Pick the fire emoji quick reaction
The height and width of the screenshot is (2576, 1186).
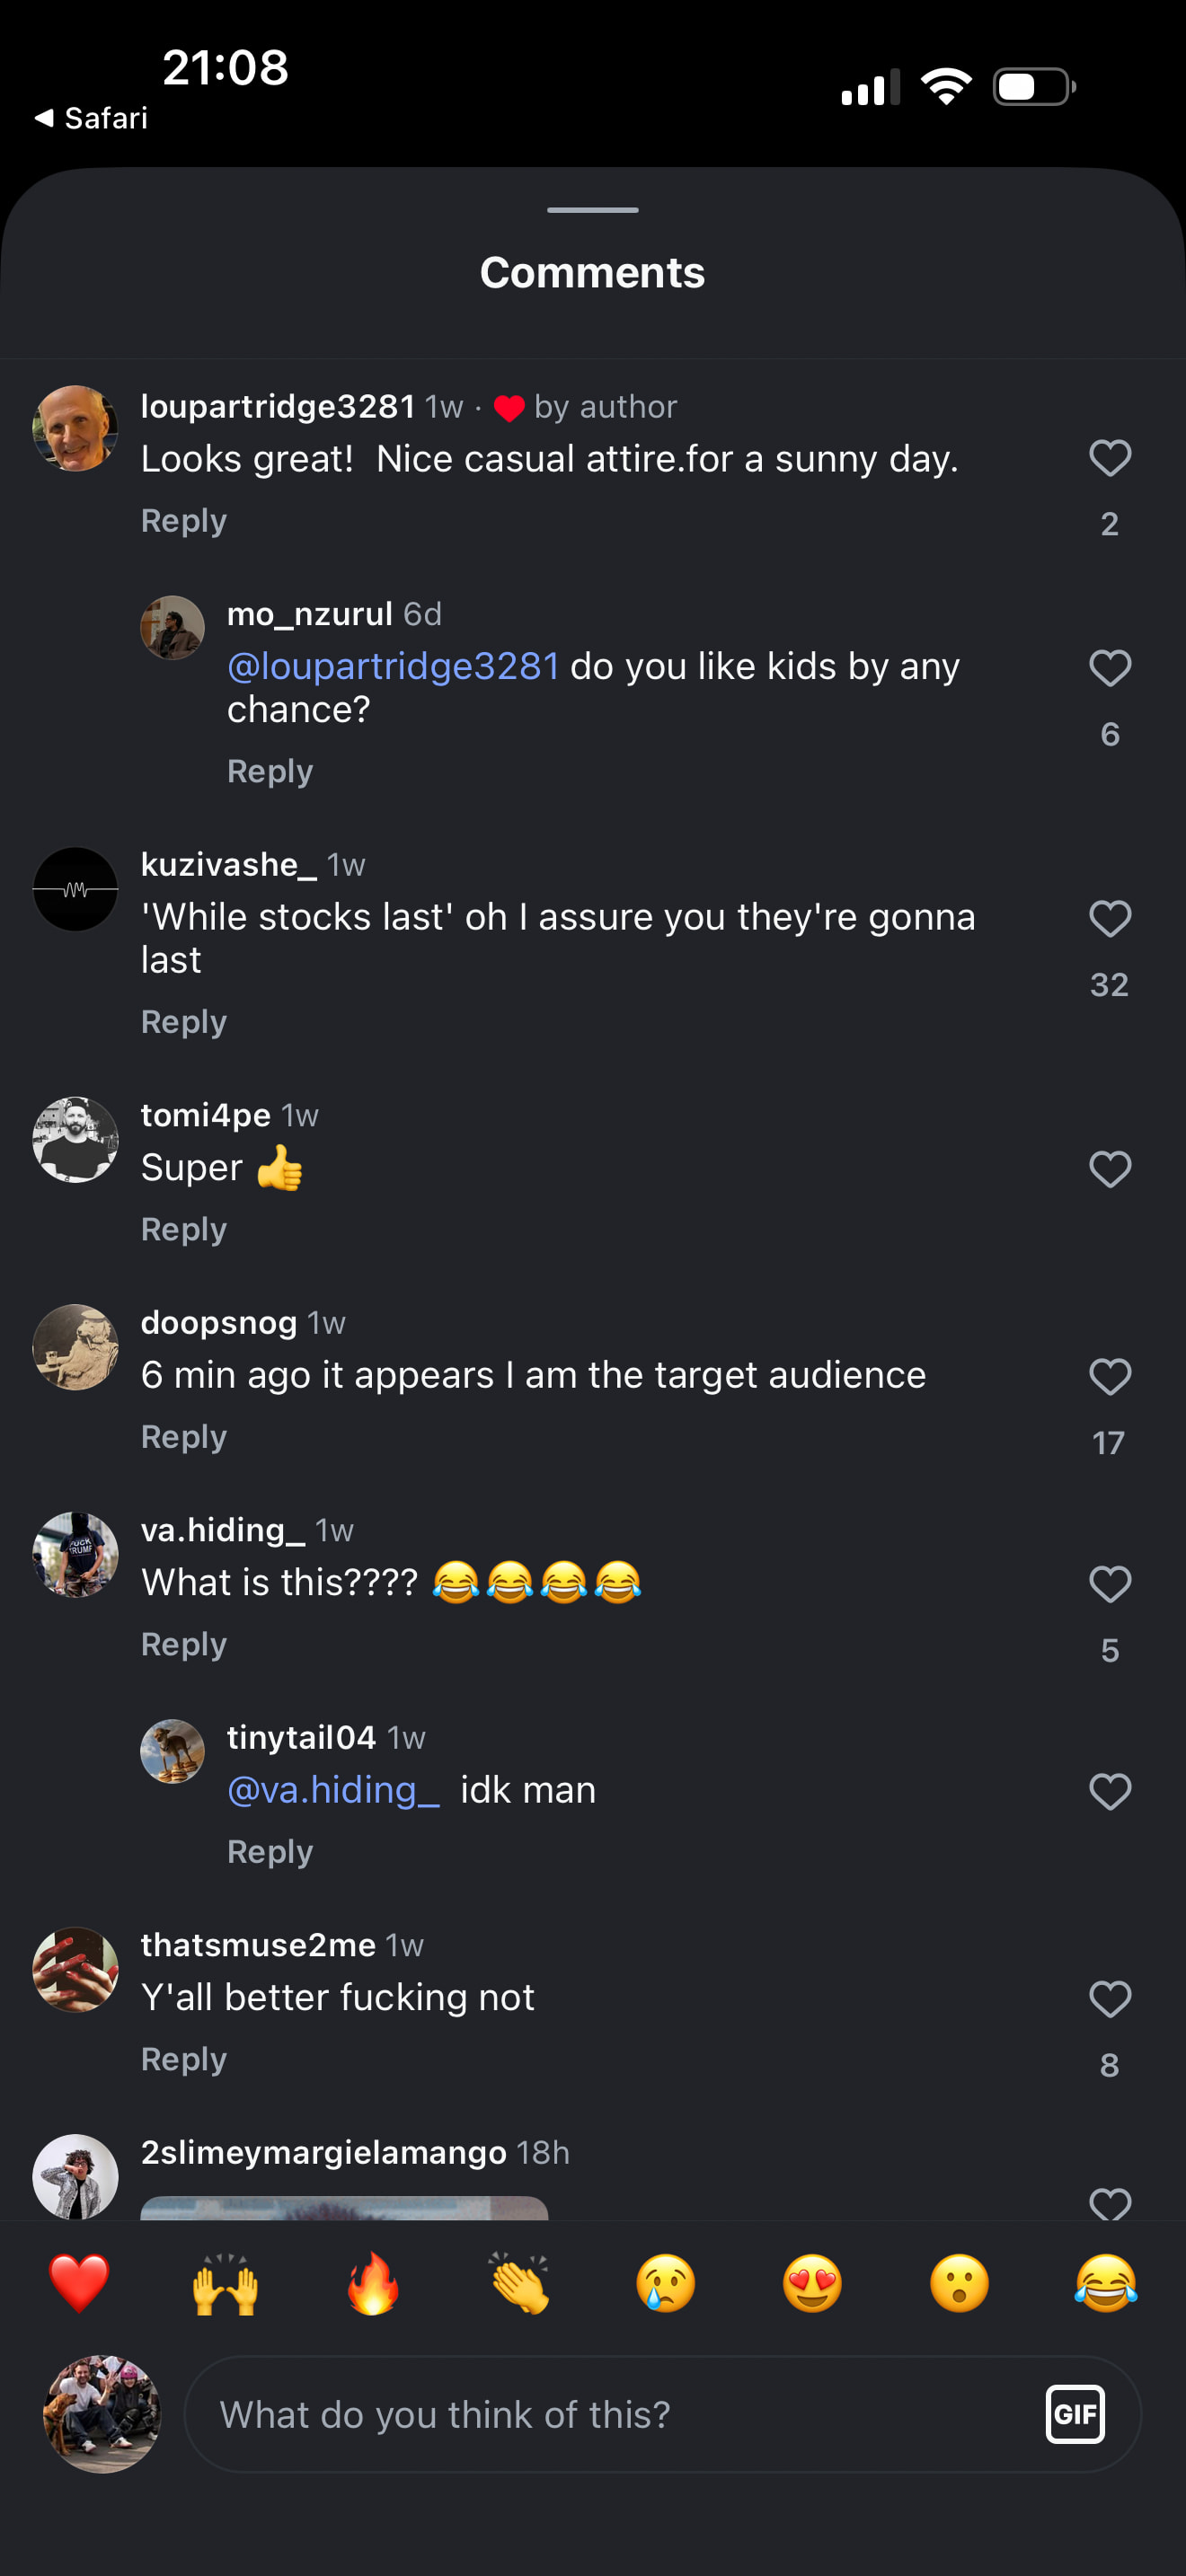372,2284
